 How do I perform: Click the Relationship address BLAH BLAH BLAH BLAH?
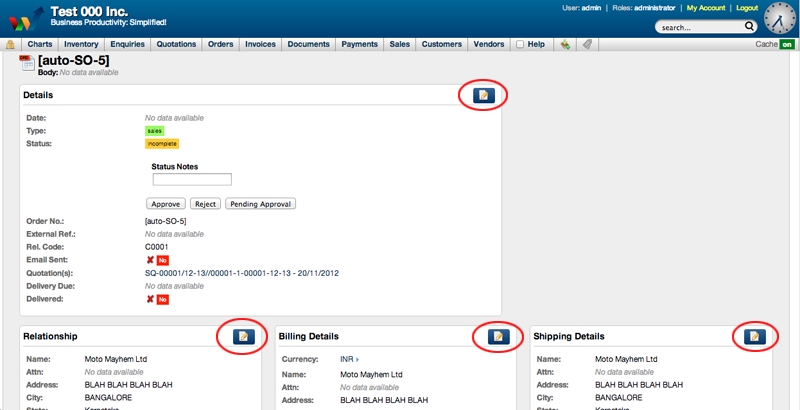pyautogui.click(x=129, y=385)
